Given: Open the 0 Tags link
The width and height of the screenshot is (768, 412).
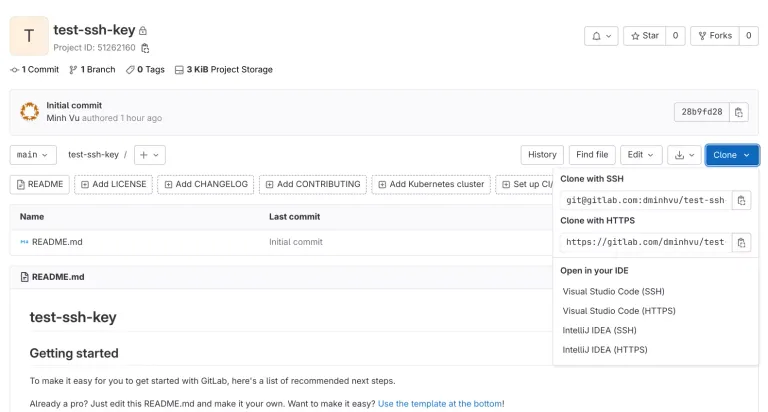Looking at the screenshot, I should [145, 70].
